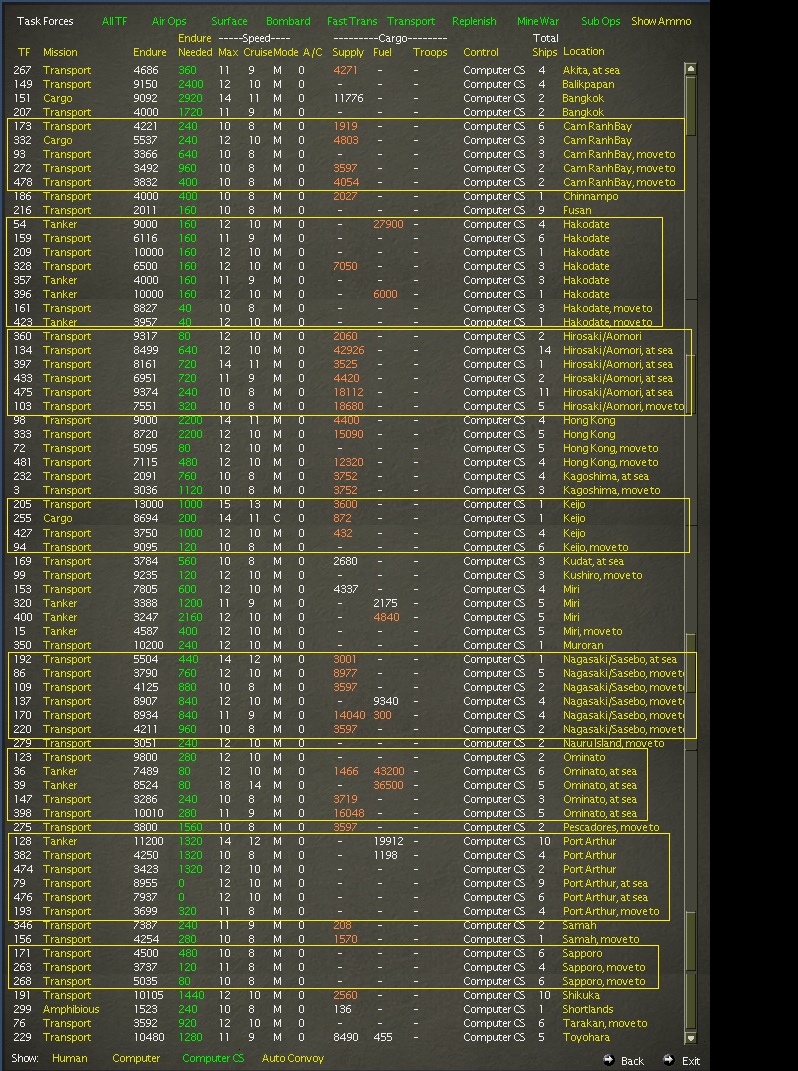The height and width of the screenshot is (1071, 798).
Task: Sort by the Max speed column header
Action: tap(228, 52)
